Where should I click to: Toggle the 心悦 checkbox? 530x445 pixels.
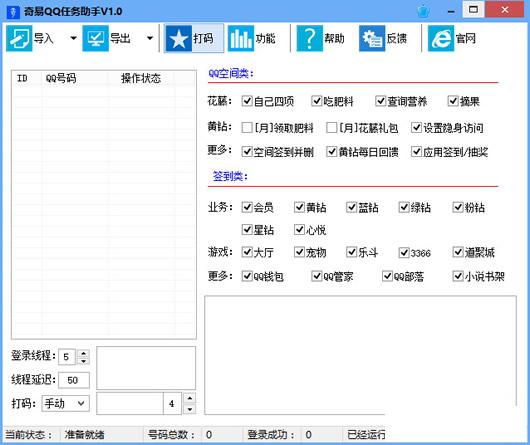pos(299,230)
